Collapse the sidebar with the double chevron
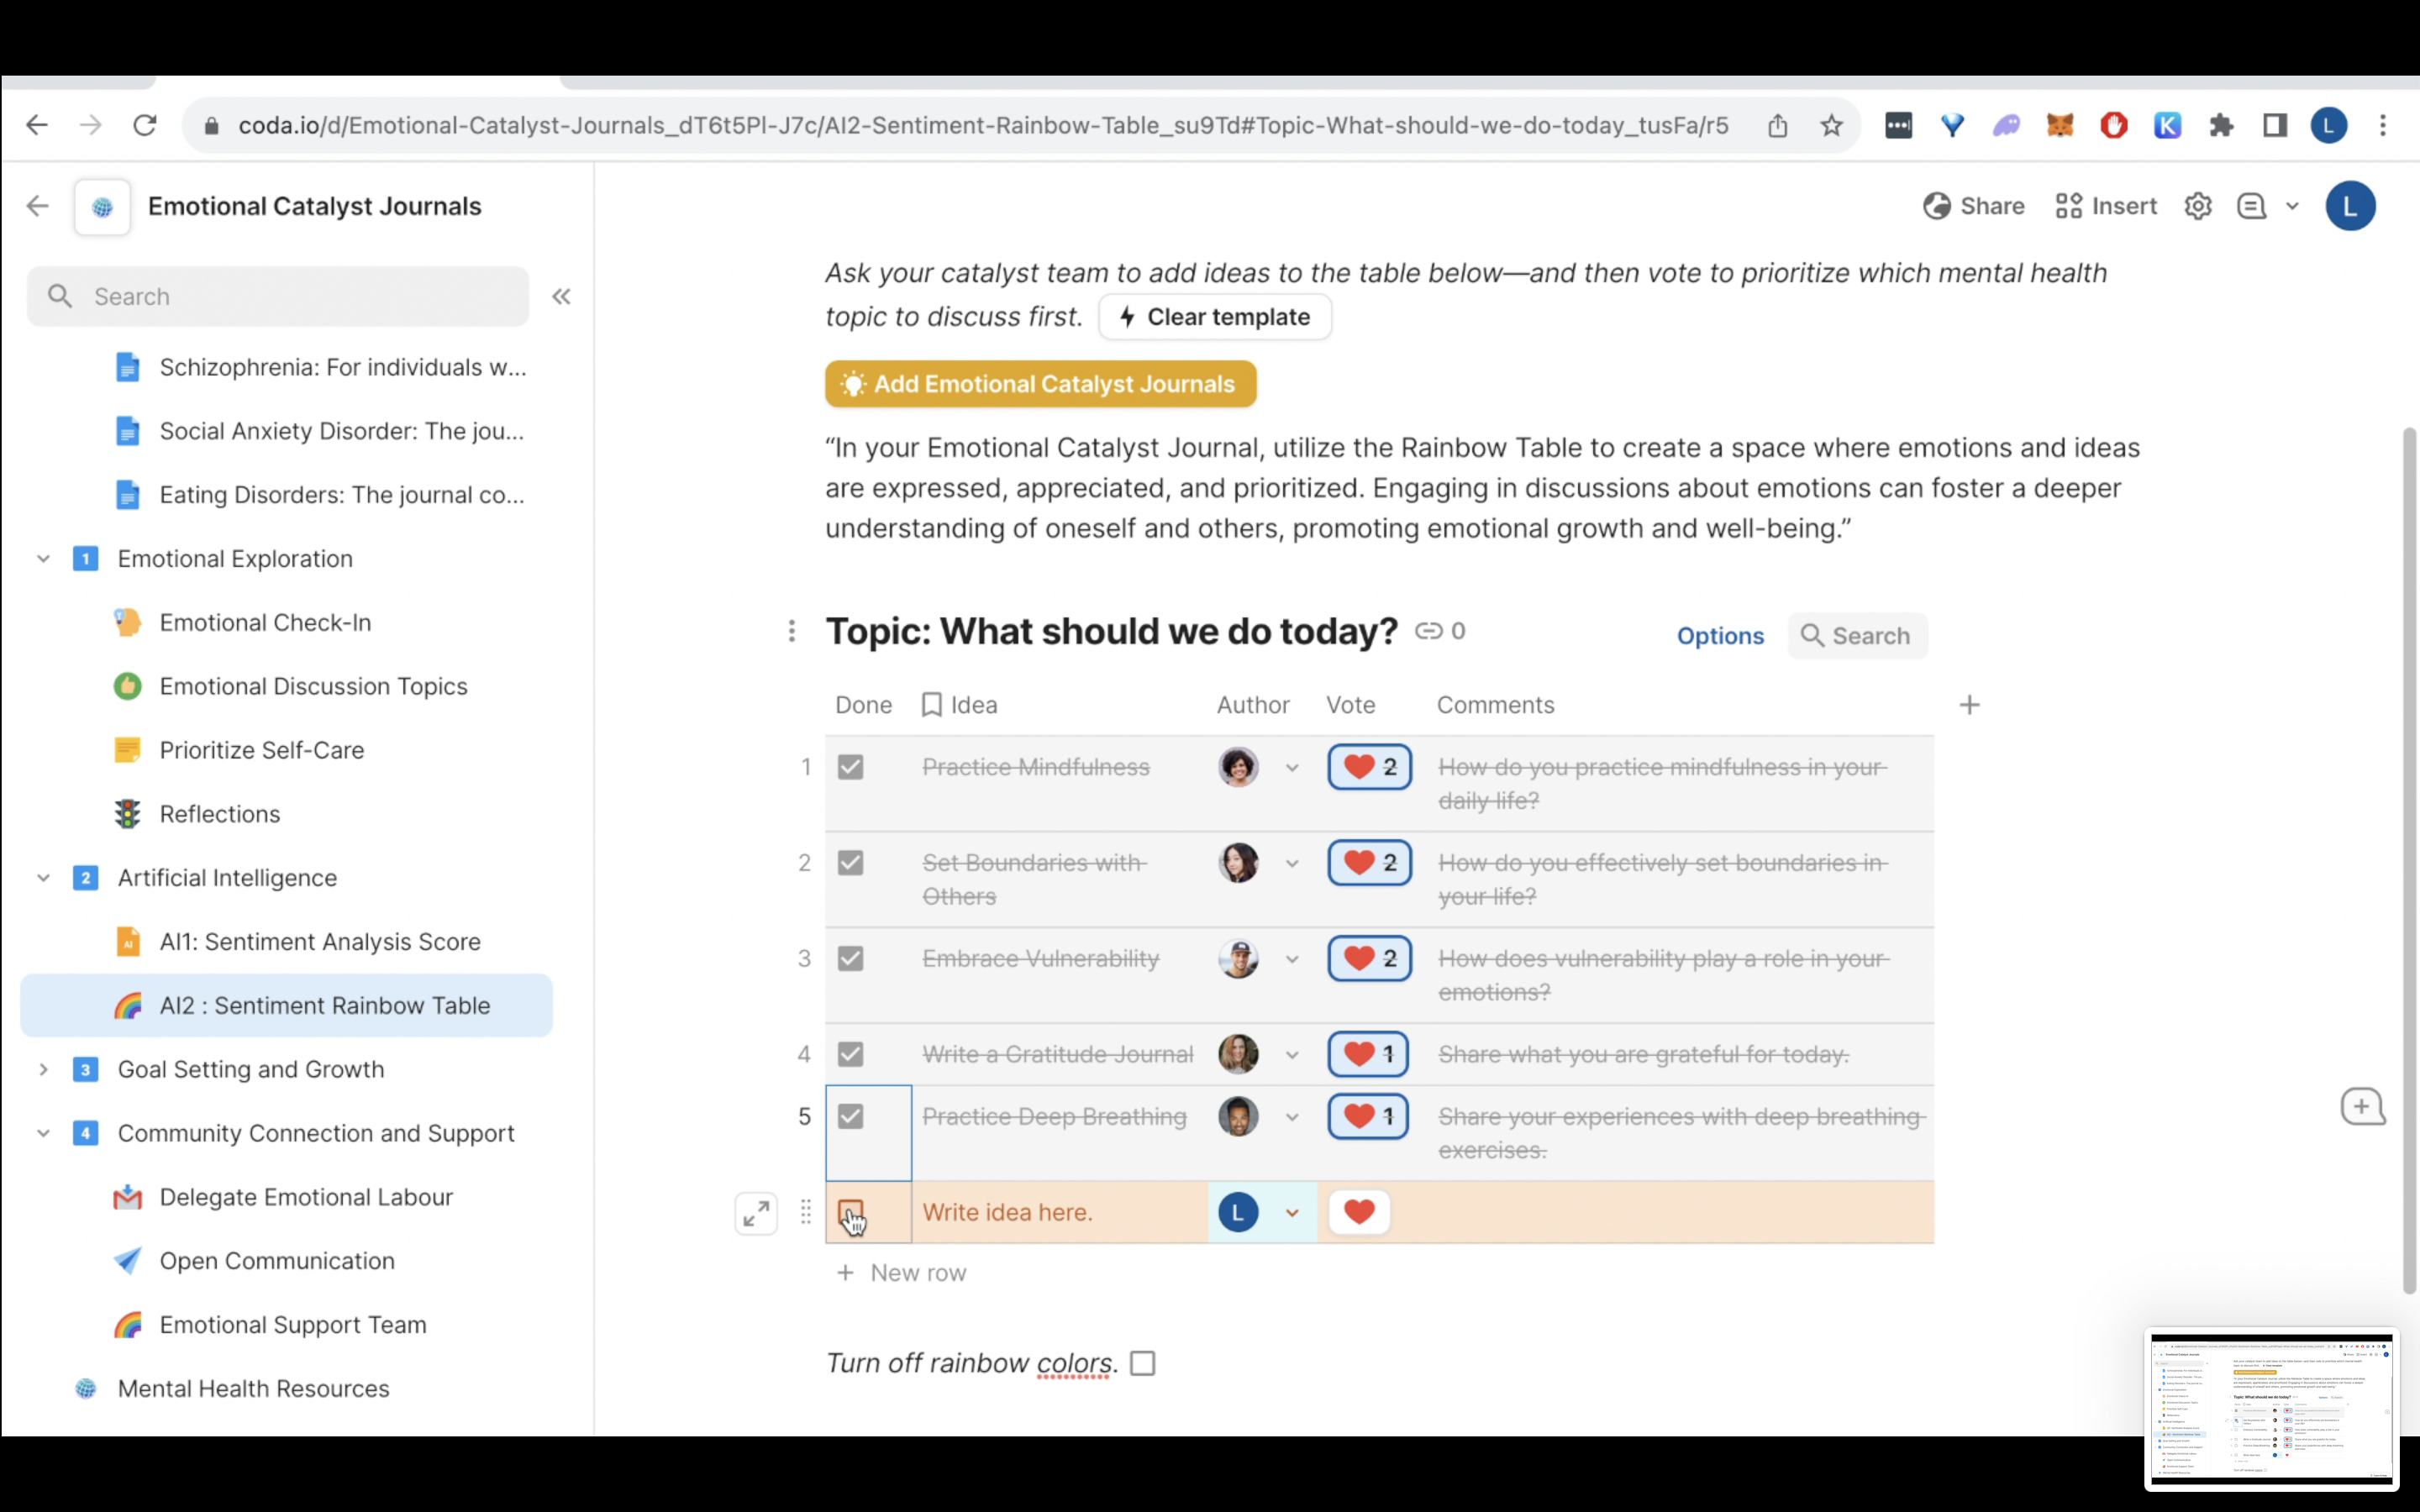This screenshot has height=1512, width=2420. click(561, 296)
